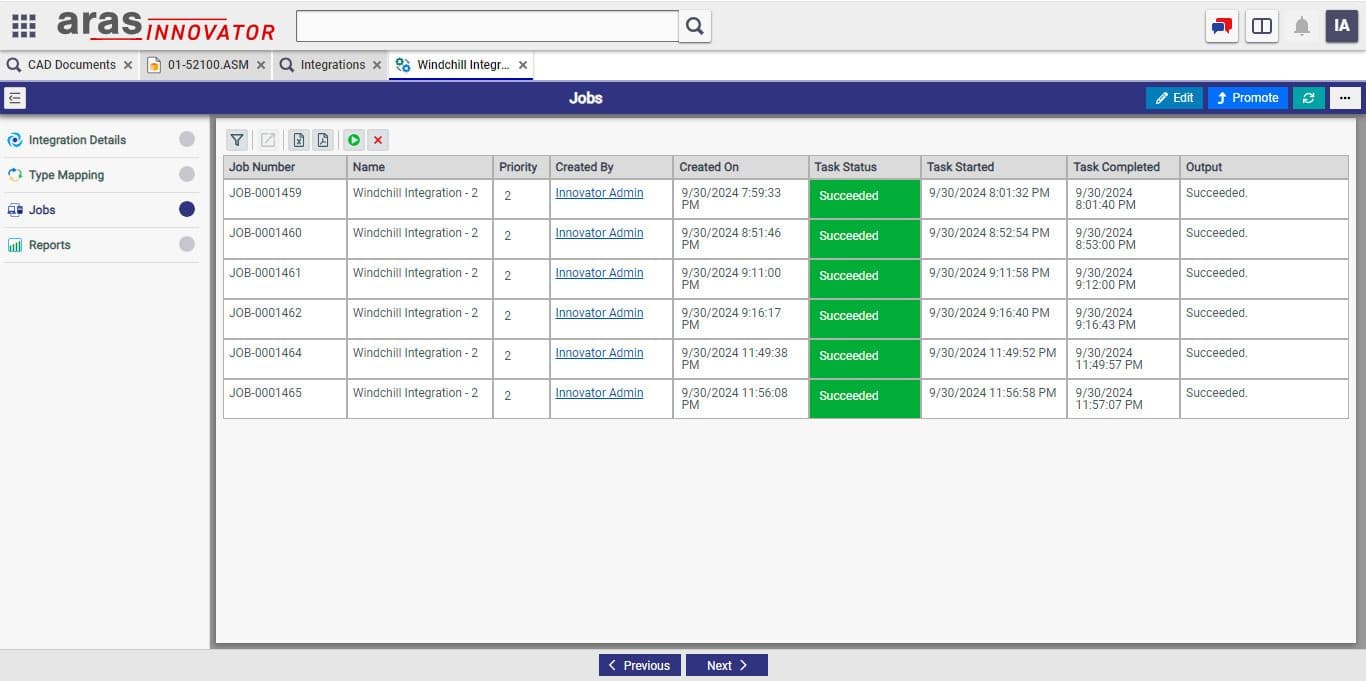1366x681 pixels.
Task: Open Innovator Admin link for JOB-0001462
Action: 599,313
